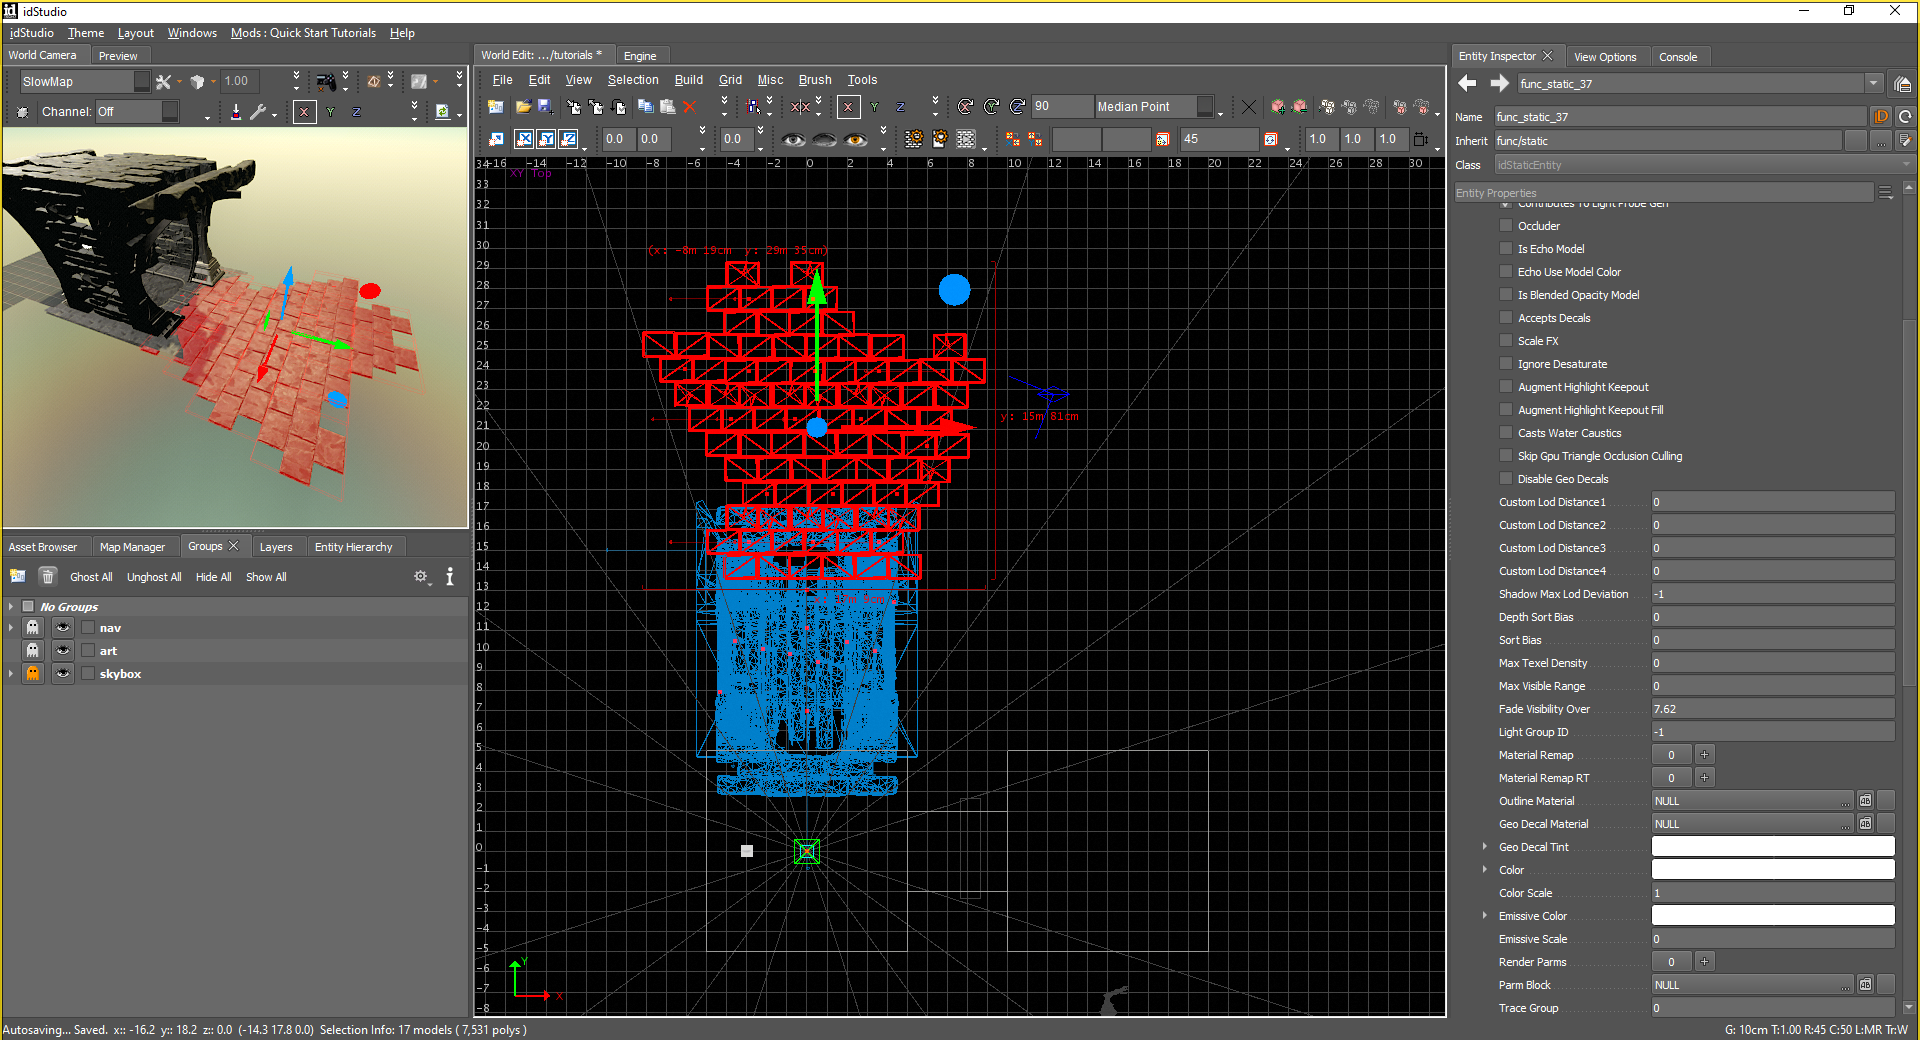This screenshot has width=1920, height=1040.
Task: Click the wrench icon beside Channel
Action: point(258,112)
